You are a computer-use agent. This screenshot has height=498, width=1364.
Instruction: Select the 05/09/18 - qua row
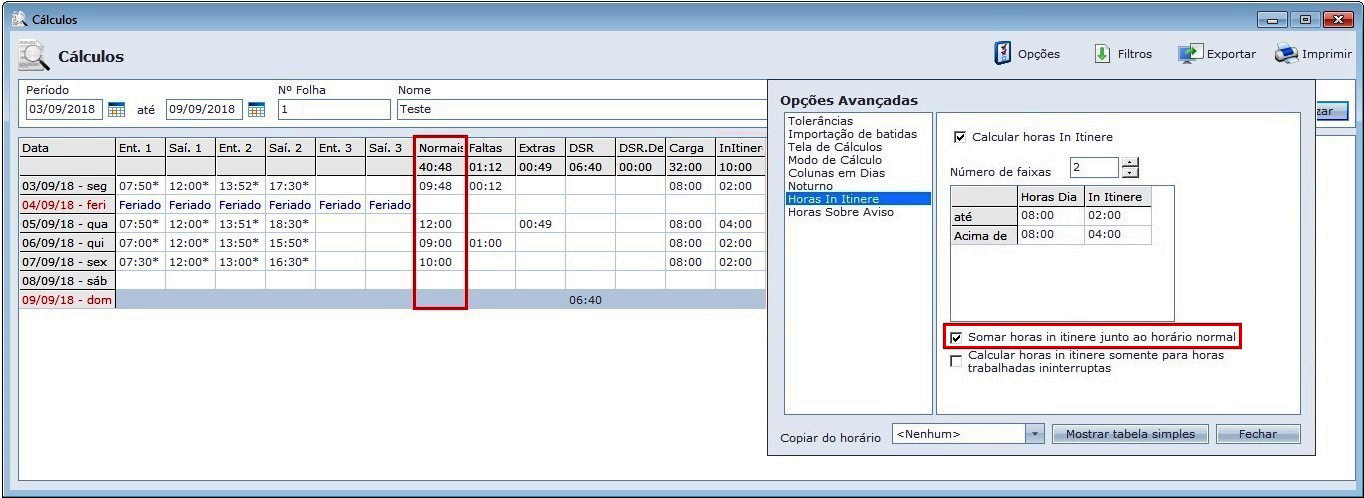[66, 224]
